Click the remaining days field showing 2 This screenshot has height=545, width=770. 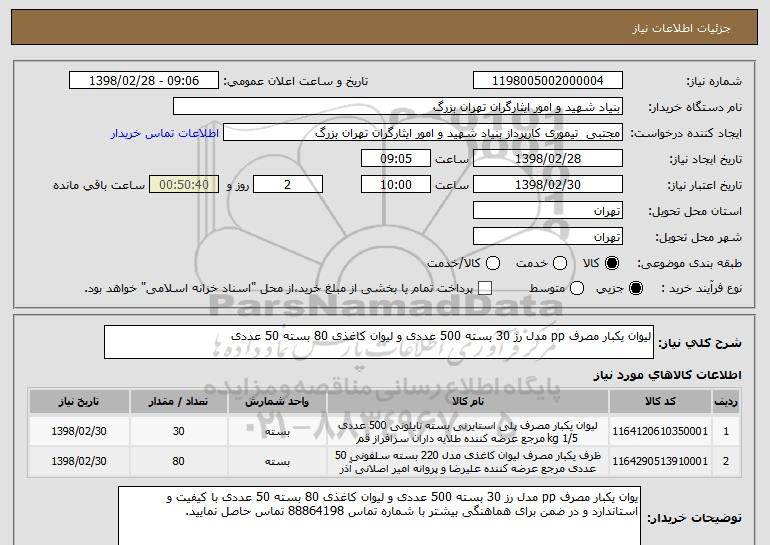(288, 185)
